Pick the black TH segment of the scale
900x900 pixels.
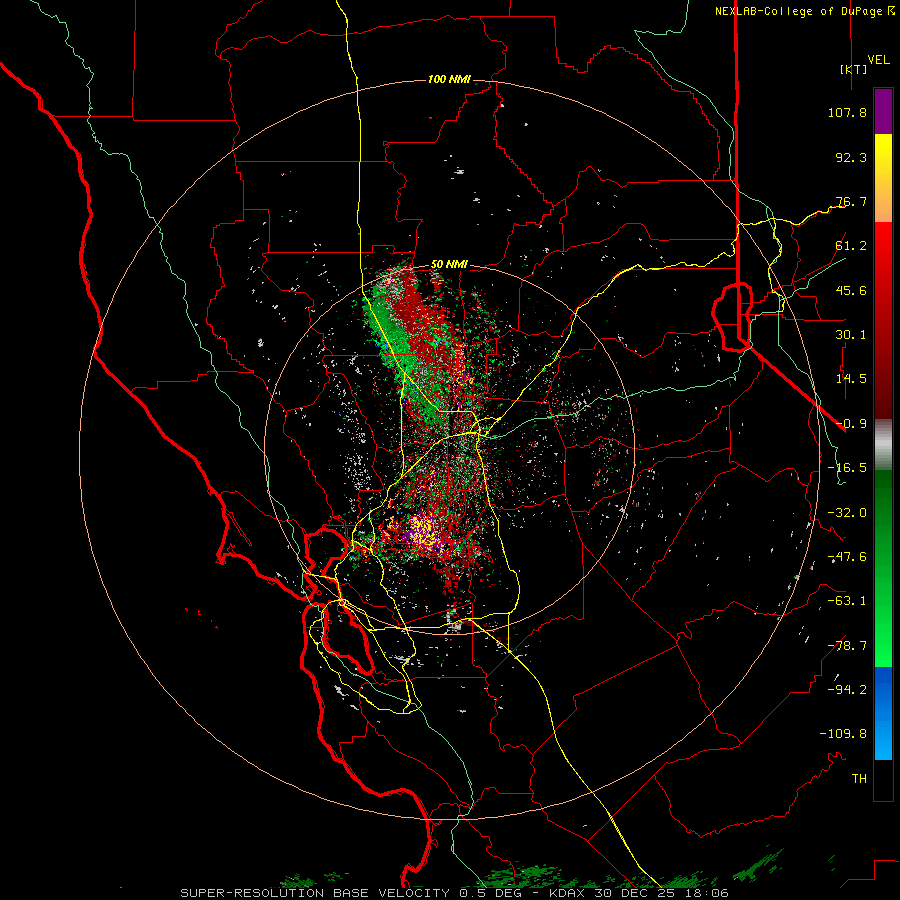[883, 779]
